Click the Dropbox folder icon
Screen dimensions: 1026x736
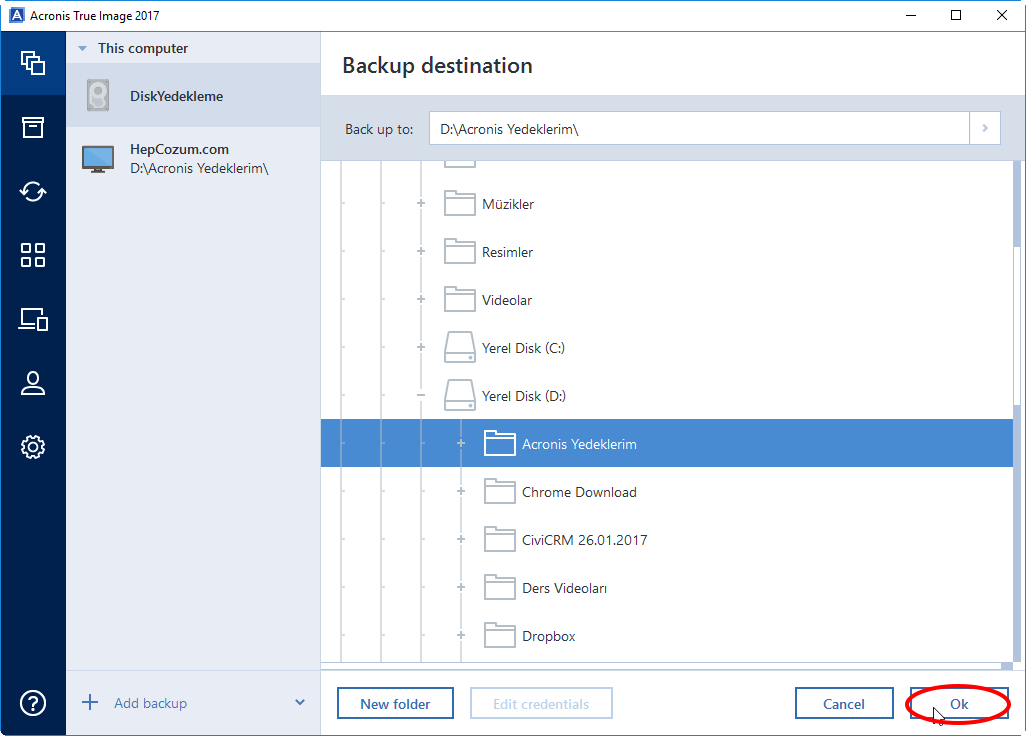(x=499, y=635)
